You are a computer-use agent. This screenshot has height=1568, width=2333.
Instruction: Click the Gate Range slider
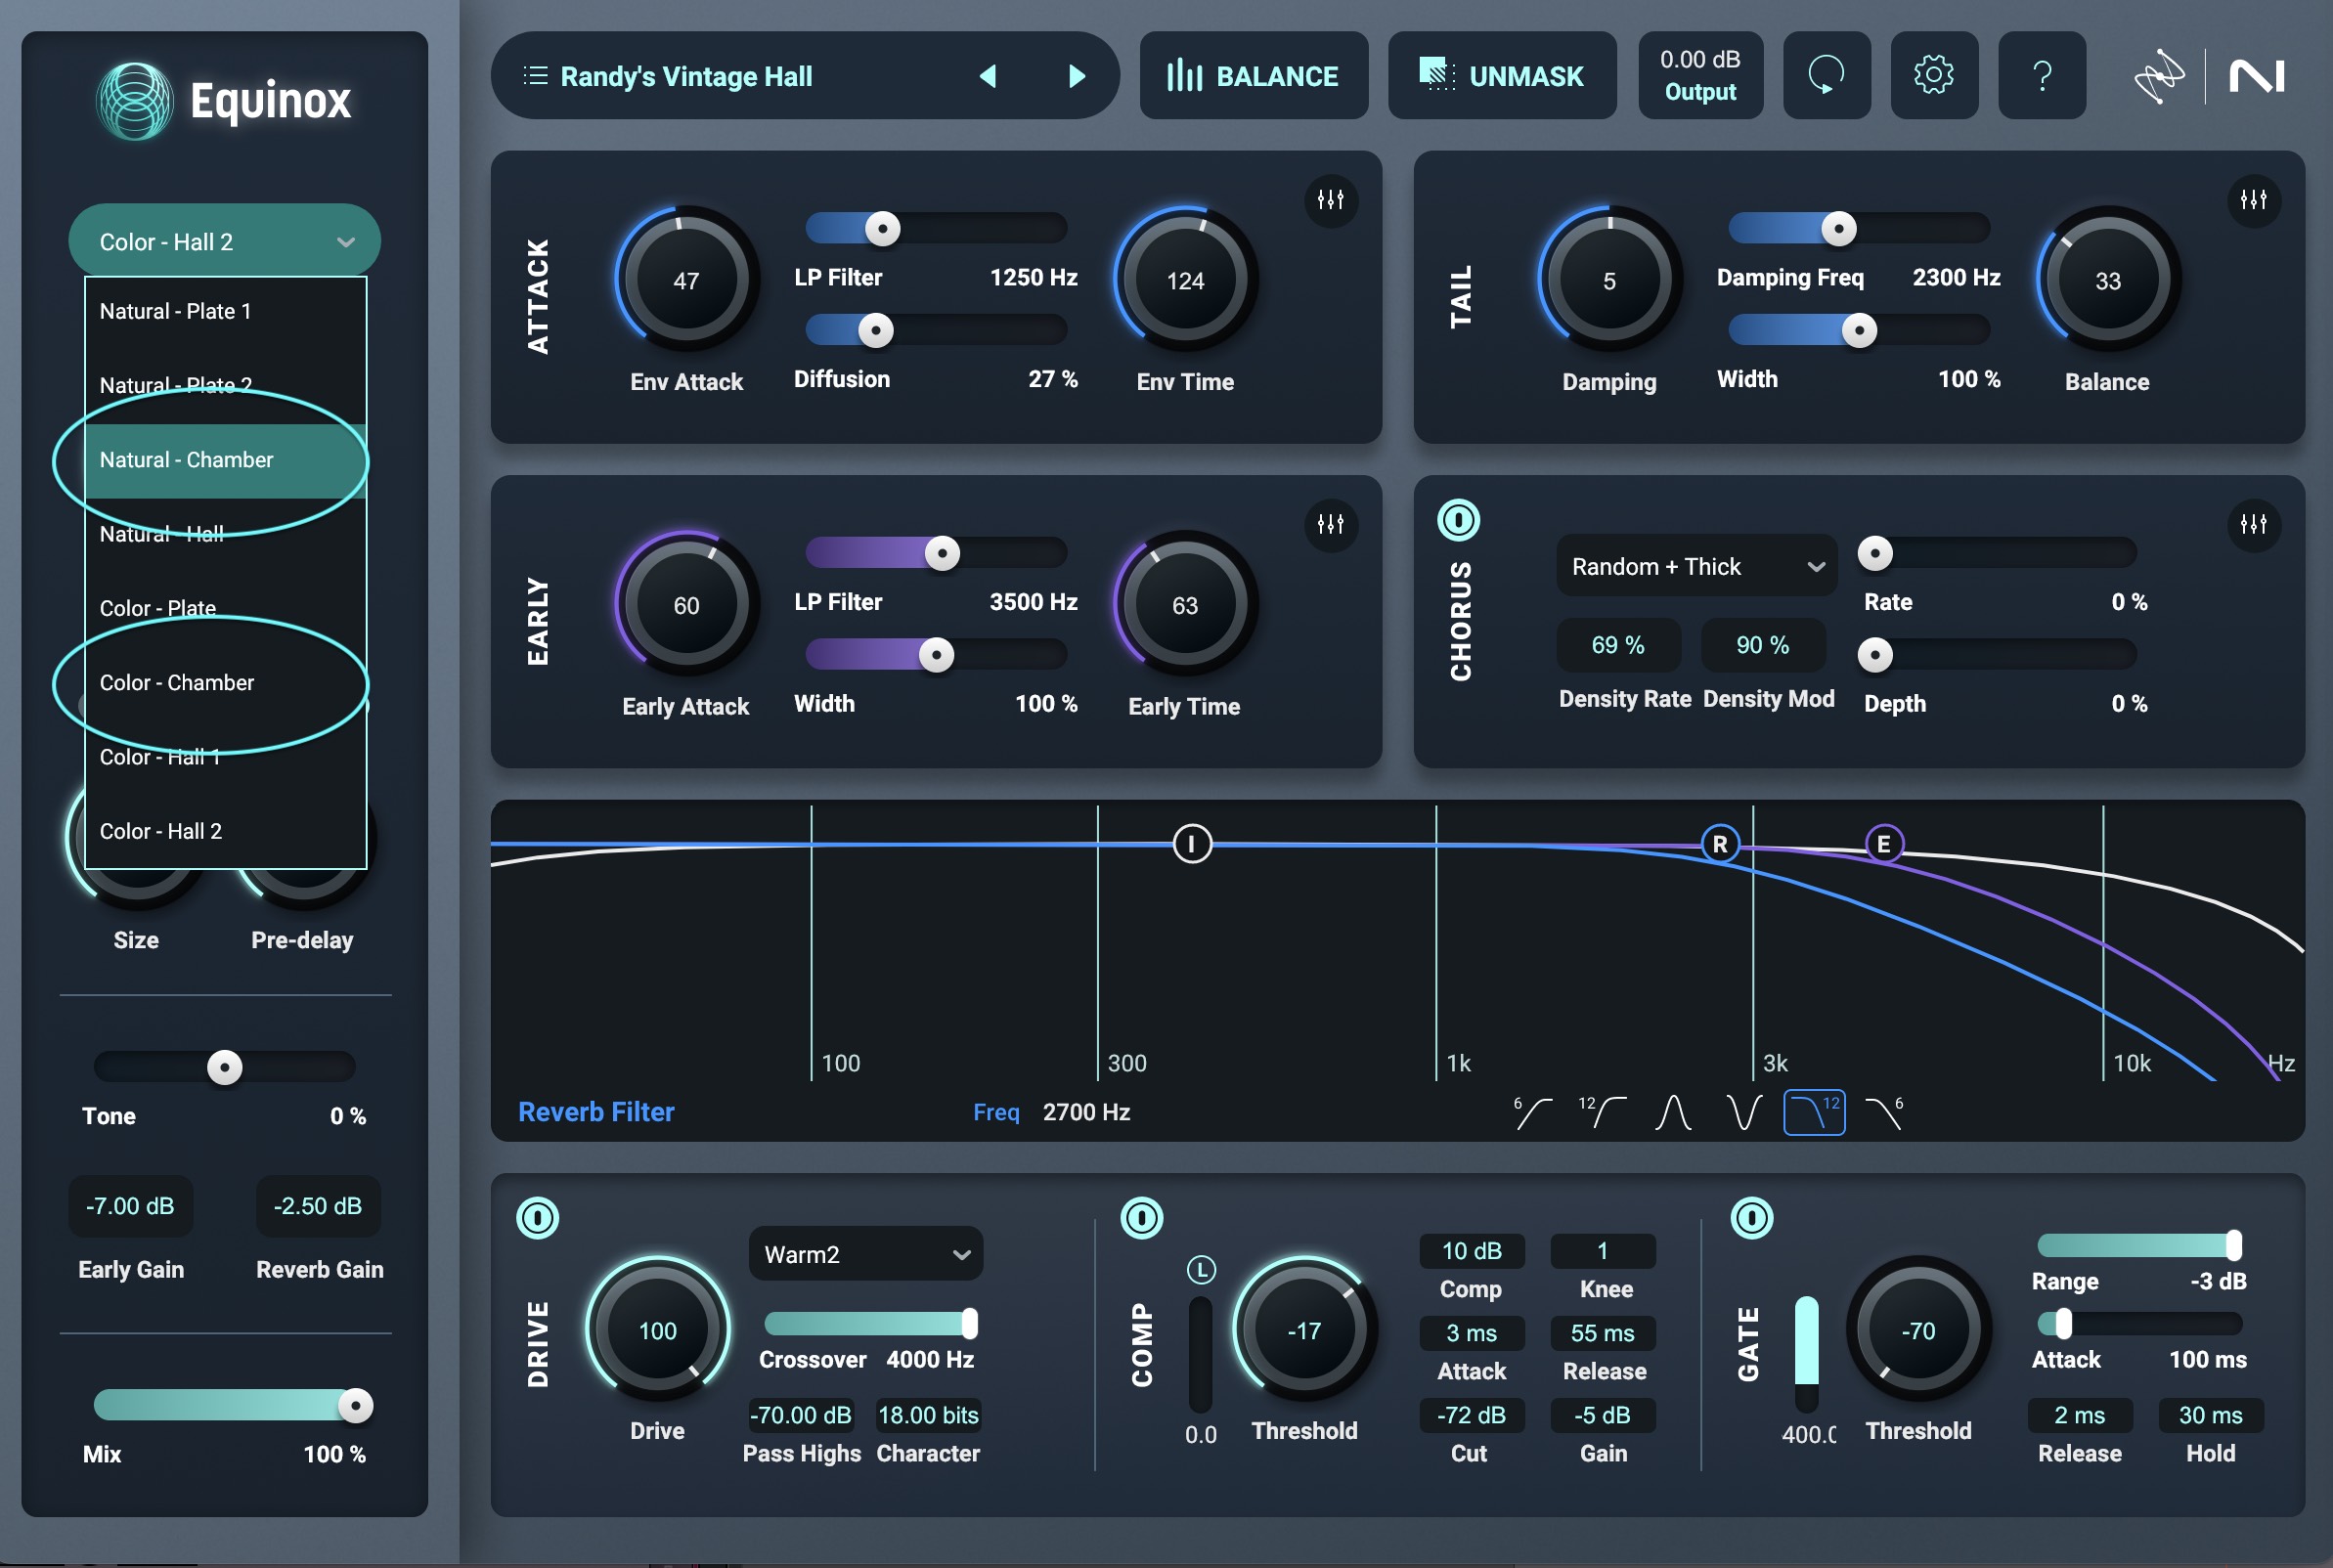2139,1245
